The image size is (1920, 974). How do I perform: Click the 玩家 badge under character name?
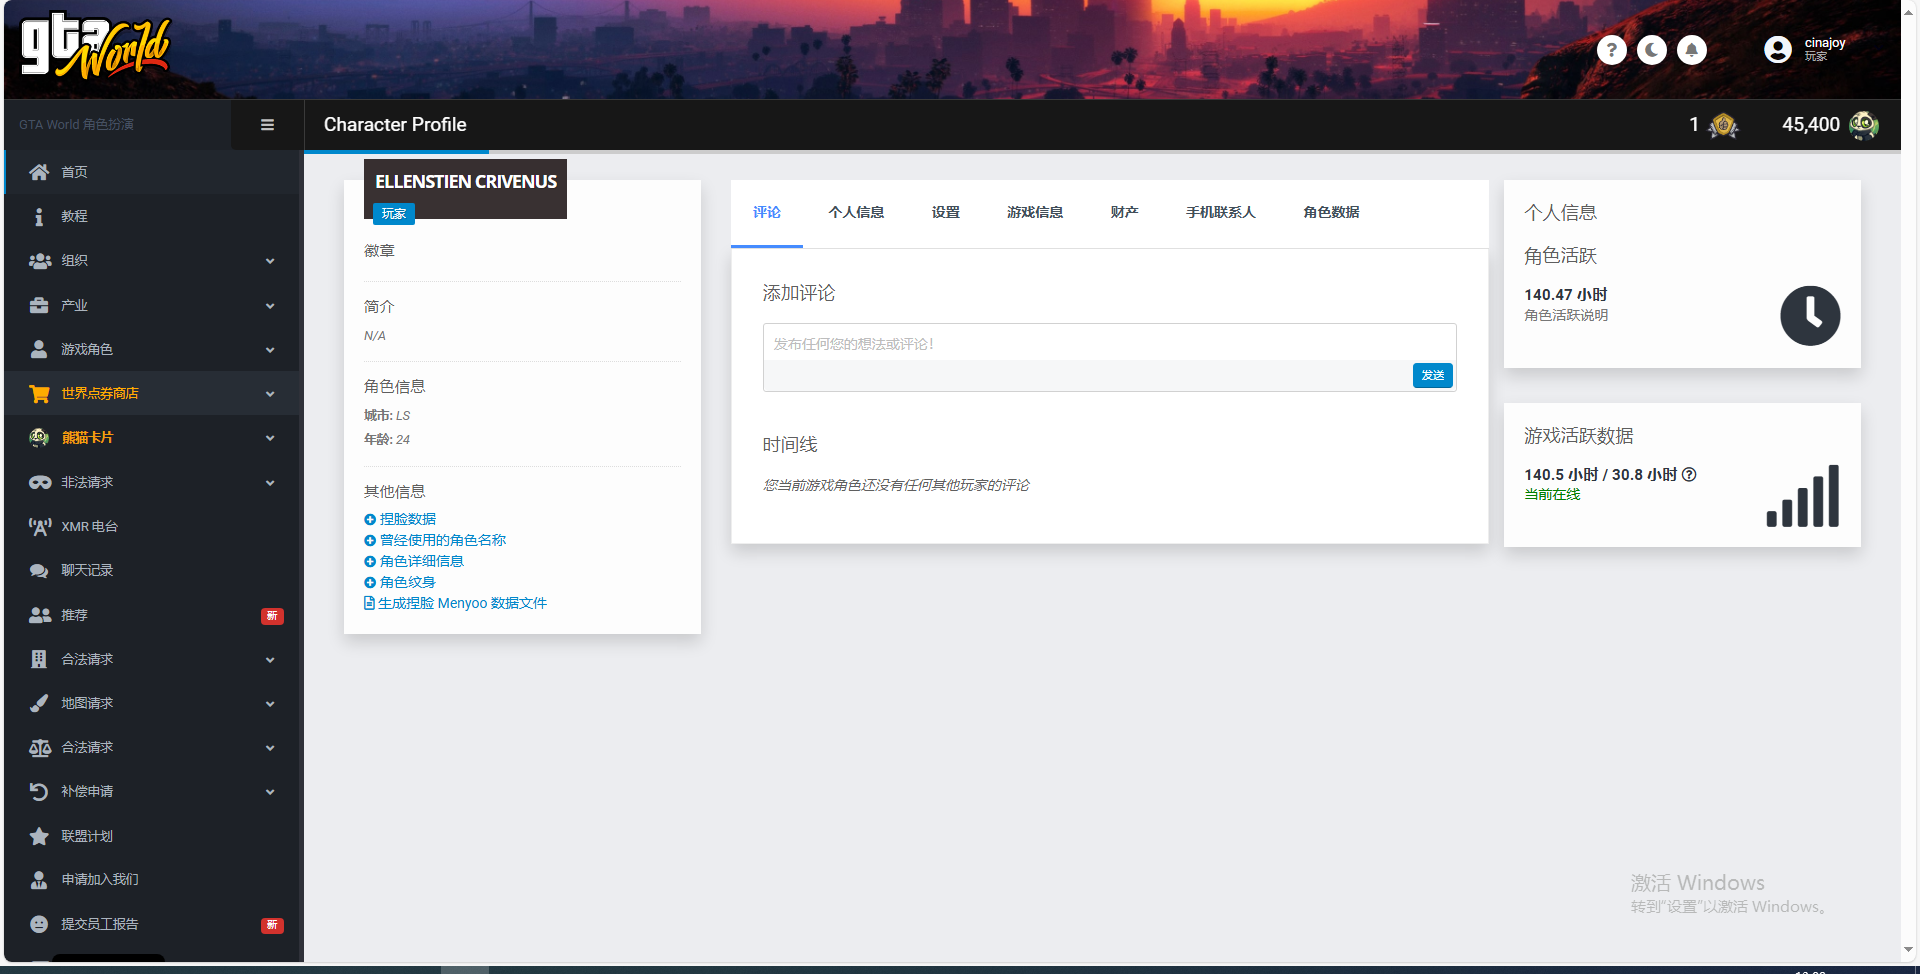pyautogui.click(x=394, y=214)
